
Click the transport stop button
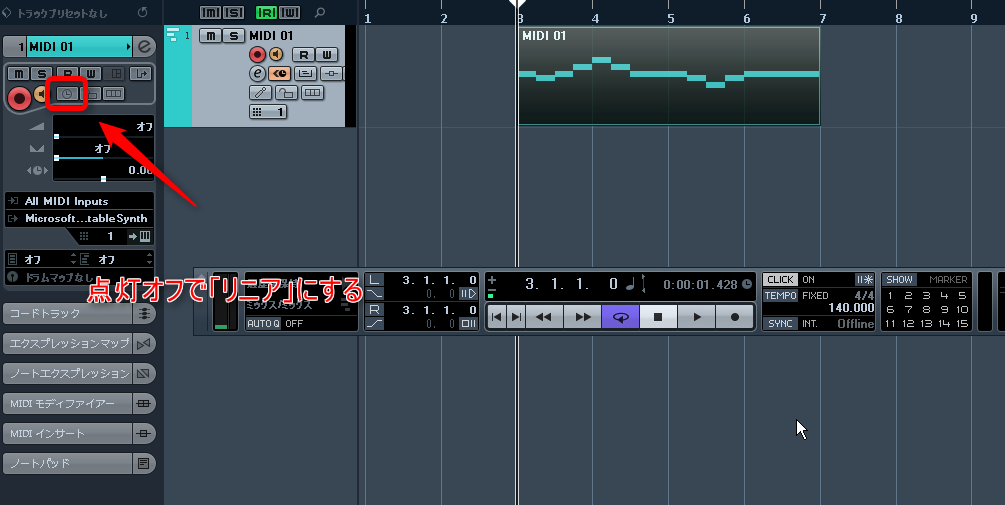658,317
